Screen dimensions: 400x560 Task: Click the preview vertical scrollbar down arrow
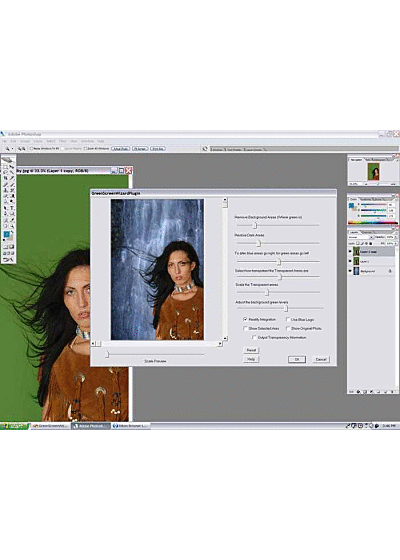coord(225,338)
